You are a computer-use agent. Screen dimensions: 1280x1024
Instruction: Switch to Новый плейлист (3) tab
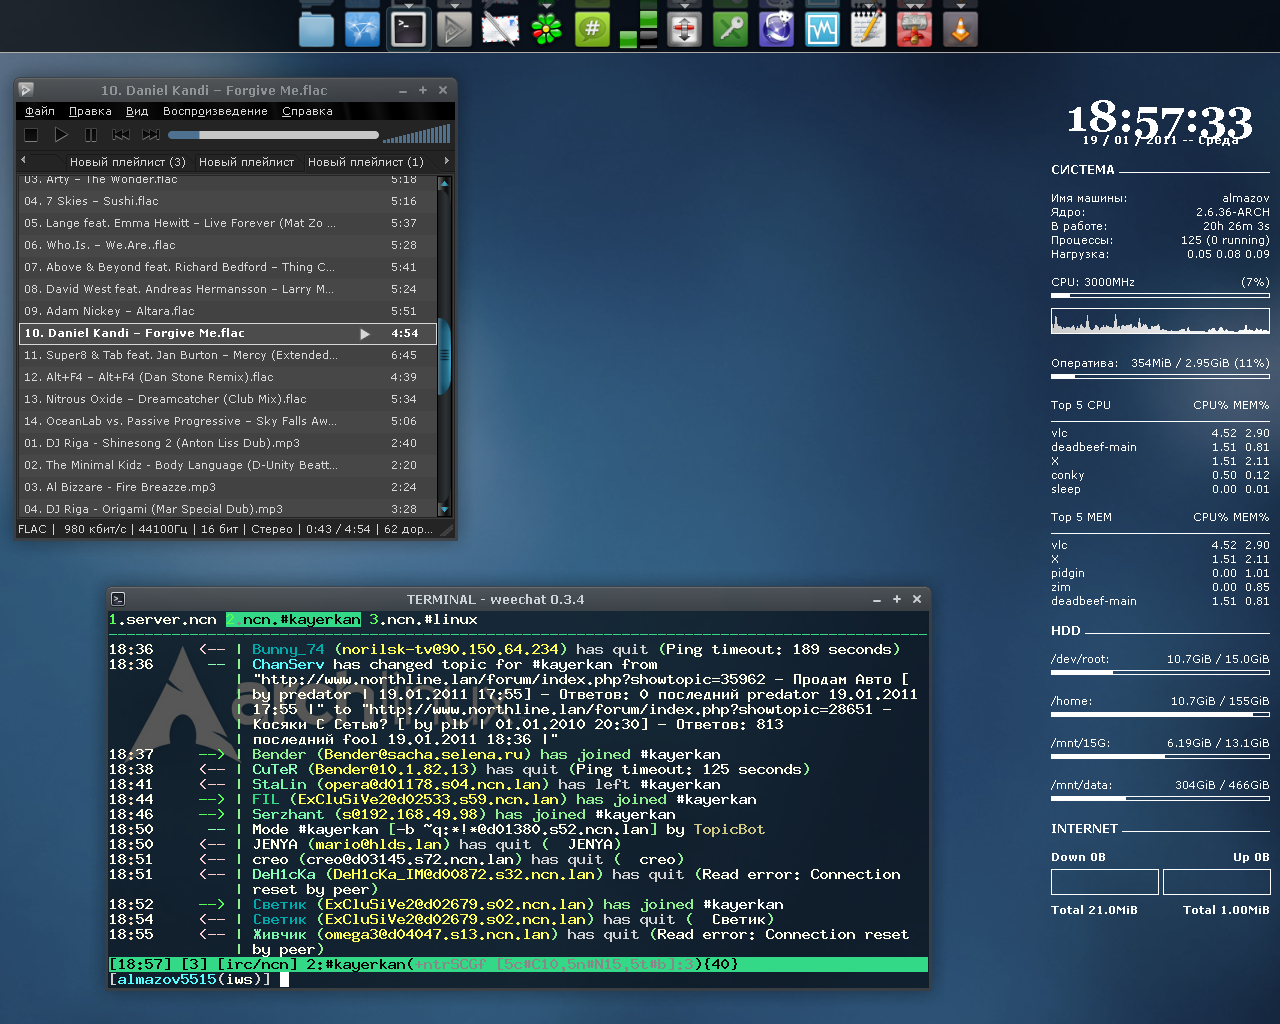(128, 161)
